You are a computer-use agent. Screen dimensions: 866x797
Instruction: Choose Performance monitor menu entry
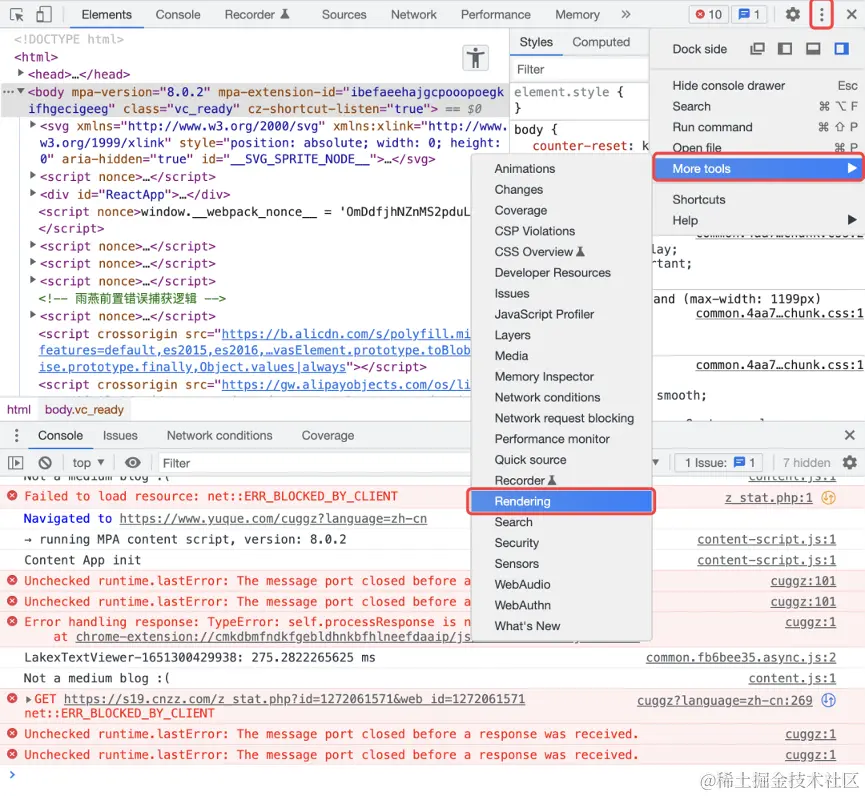[552, 439]
